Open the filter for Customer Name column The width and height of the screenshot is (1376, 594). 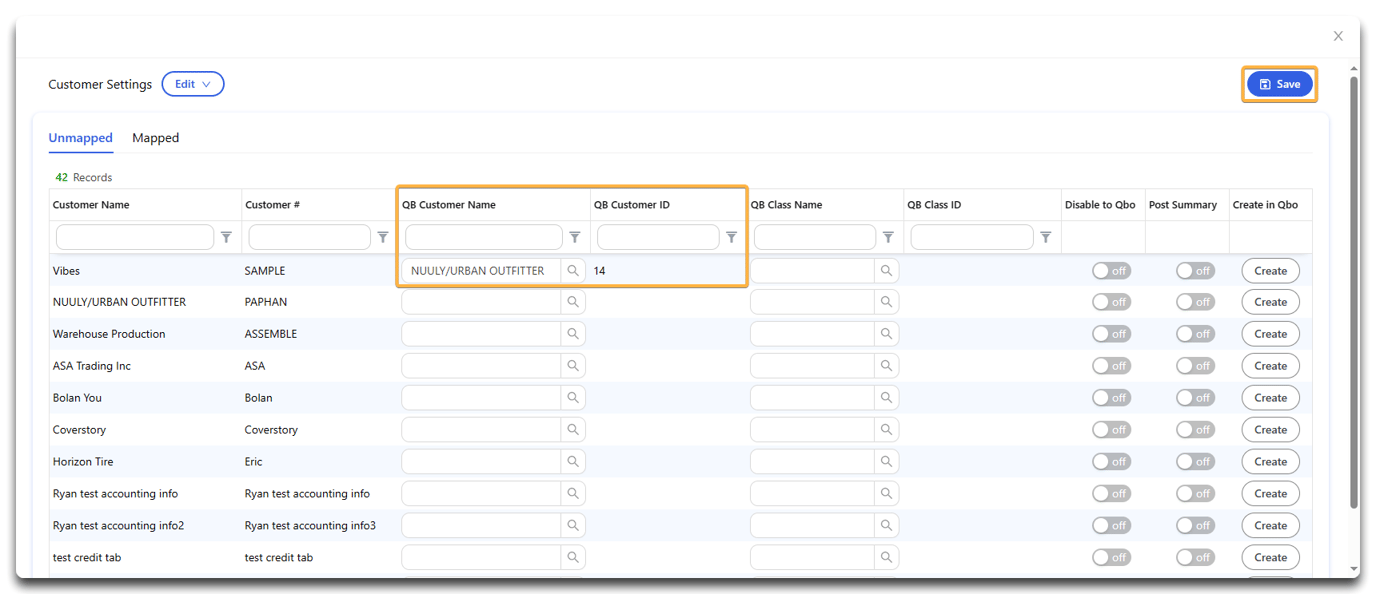(x=226, y=237)
